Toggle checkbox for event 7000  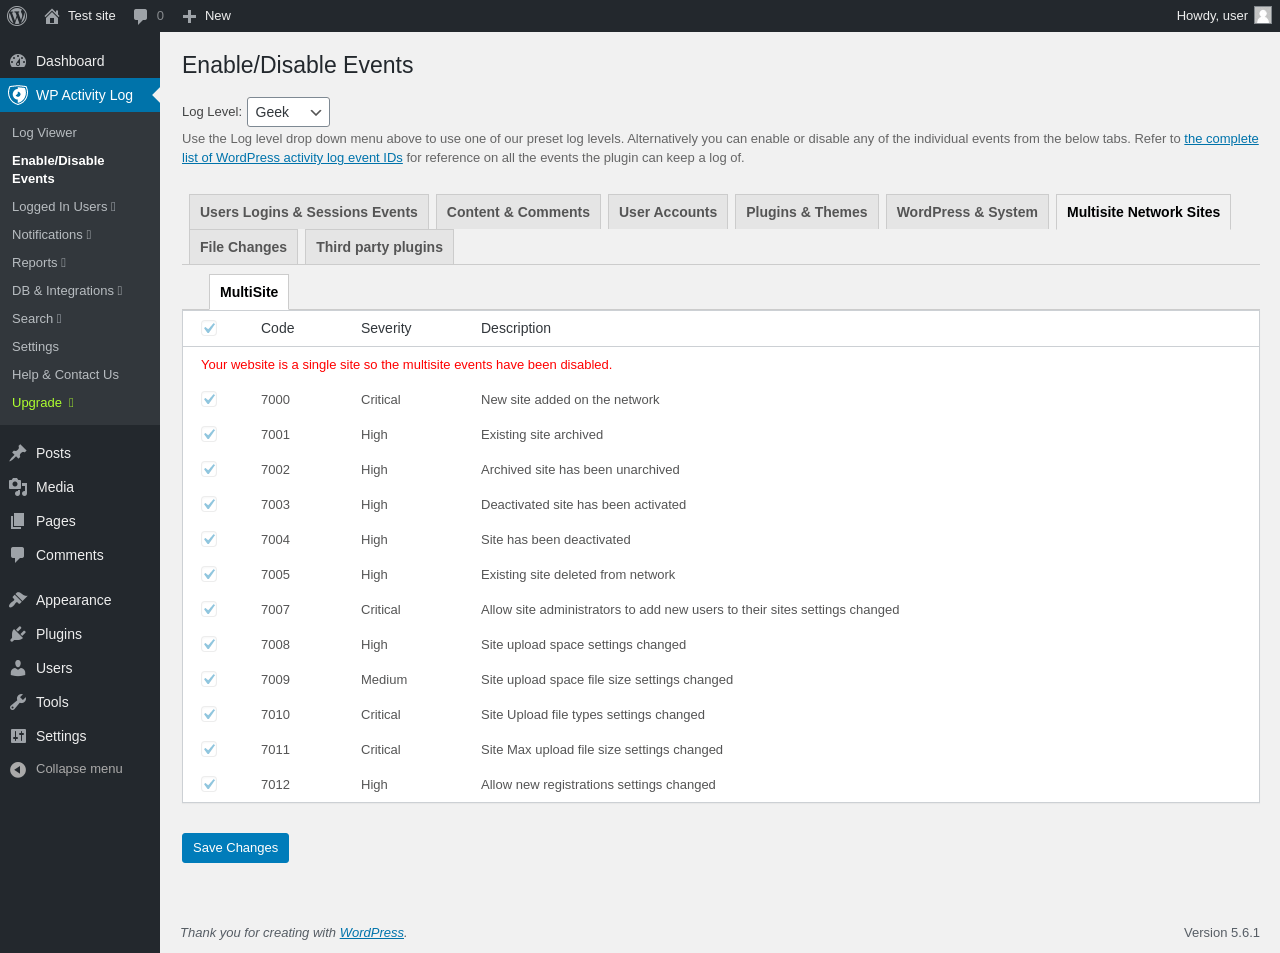tap(209, 399)
